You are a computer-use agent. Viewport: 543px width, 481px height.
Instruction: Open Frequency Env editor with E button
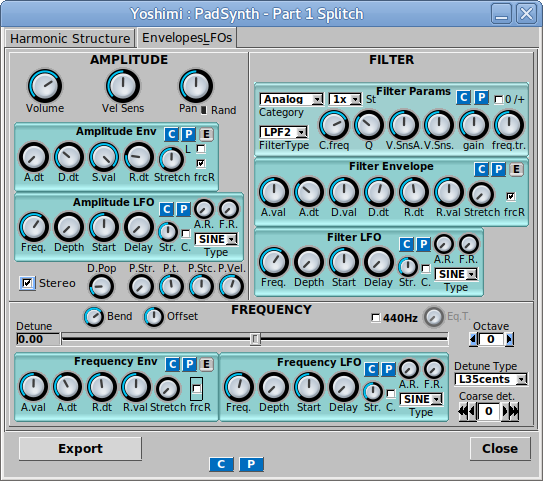coord(206,364)
